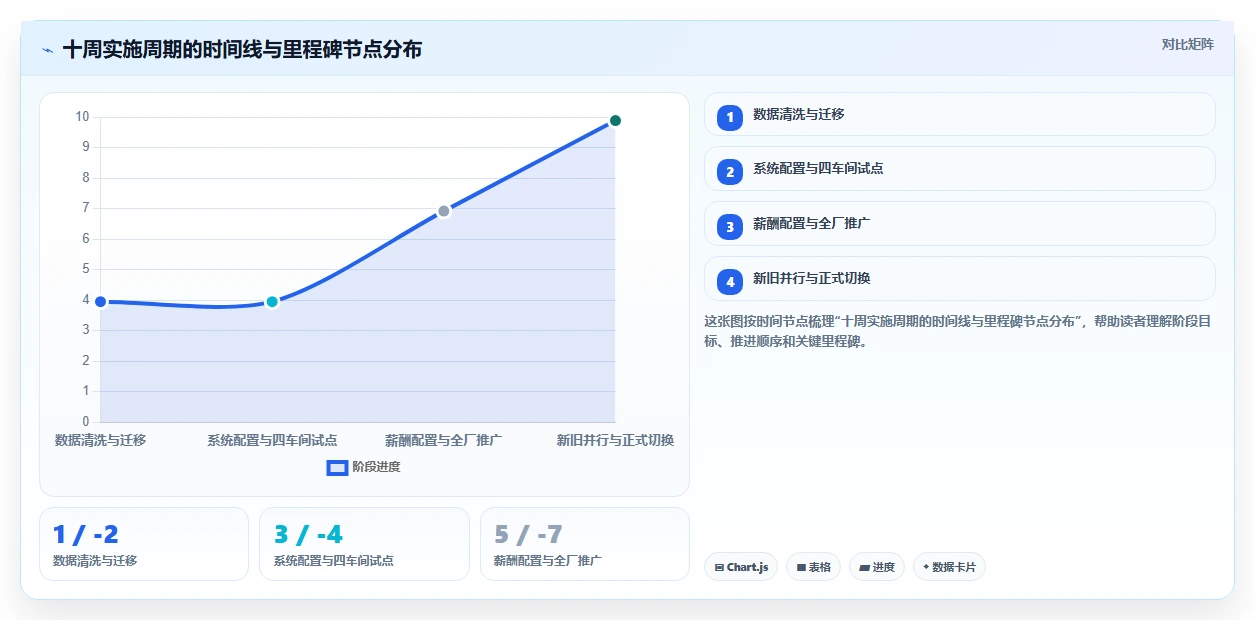Click 薪酬配置与全厂推广 caption under 5 / -7
Image resolution: width=1255 pixels, height=620 pixels.
[x=548, y=561]
